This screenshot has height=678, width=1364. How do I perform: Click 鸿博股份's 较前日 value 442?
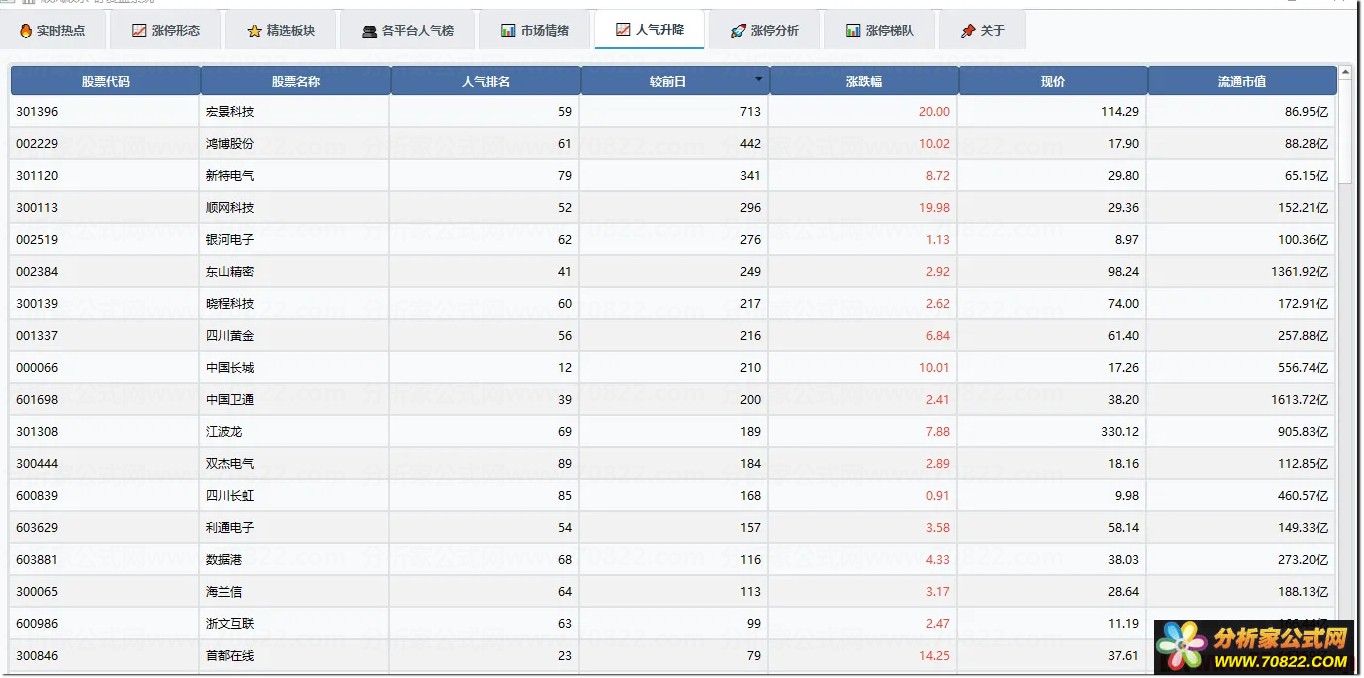tap(751, 144)
